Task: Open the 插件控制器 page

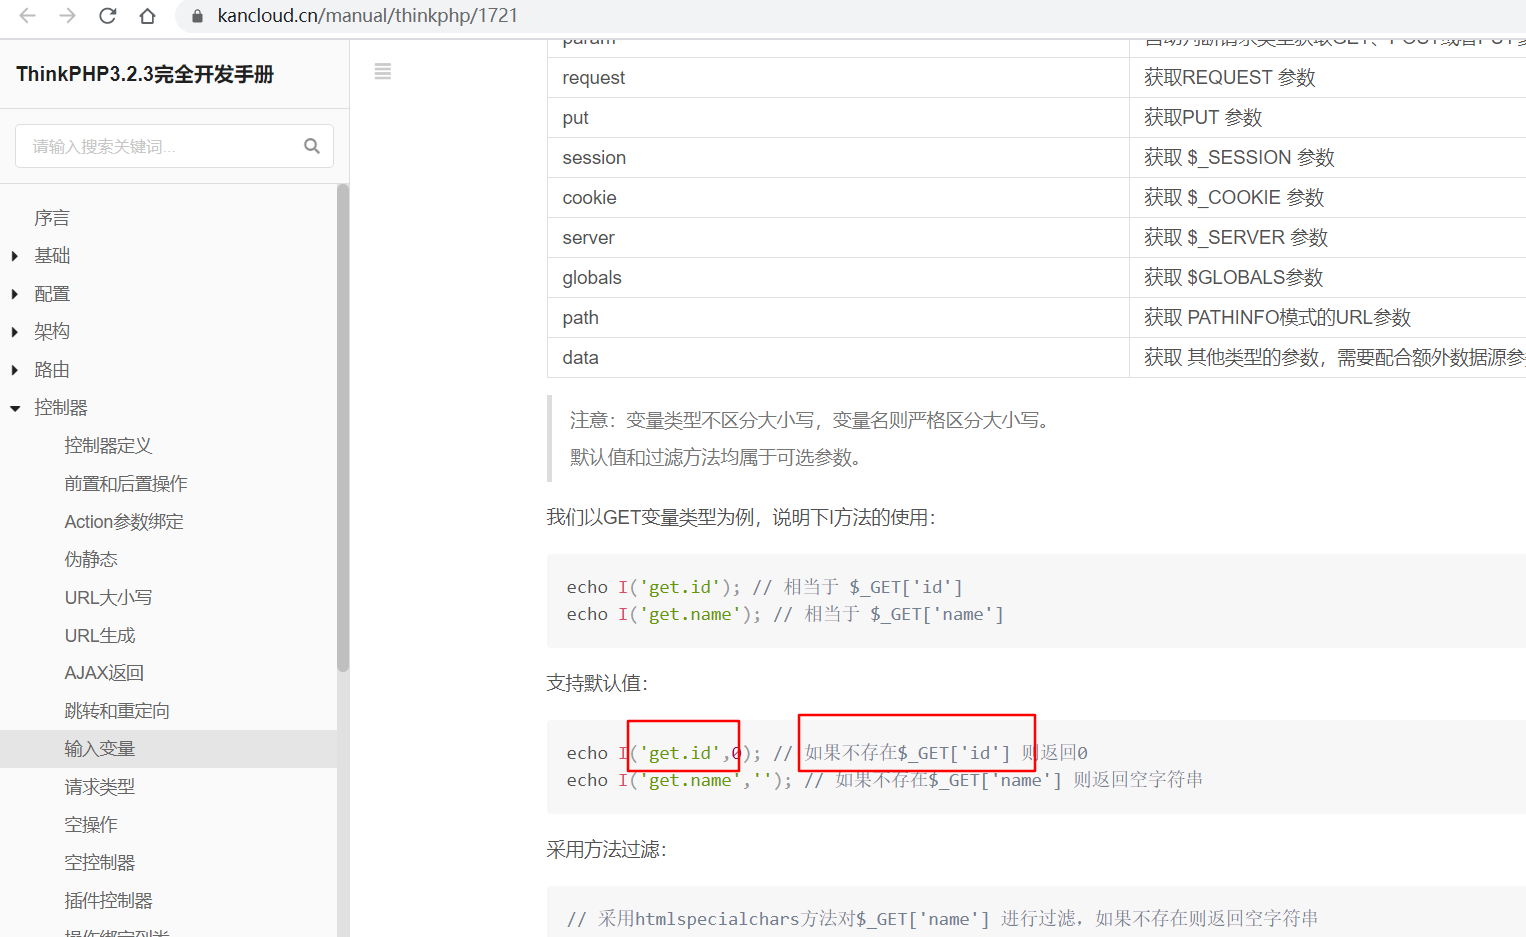Action: pyautogui.click(x=108, y=901)
